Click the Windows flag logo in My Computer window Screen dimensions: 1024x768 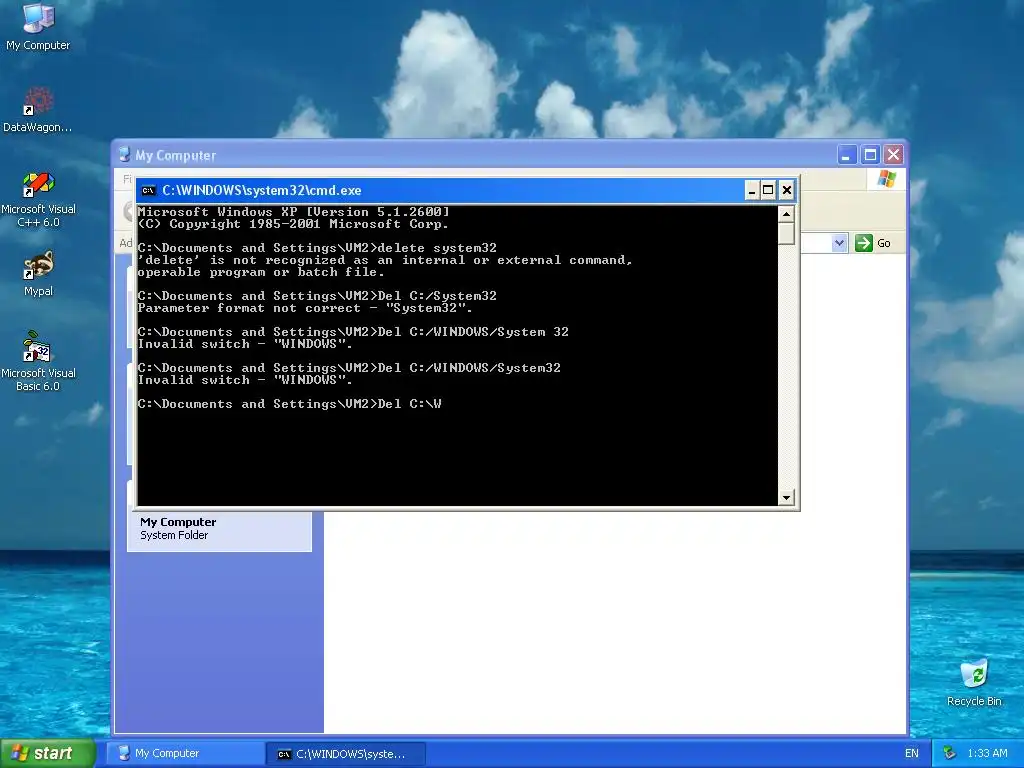pos(886,178)
